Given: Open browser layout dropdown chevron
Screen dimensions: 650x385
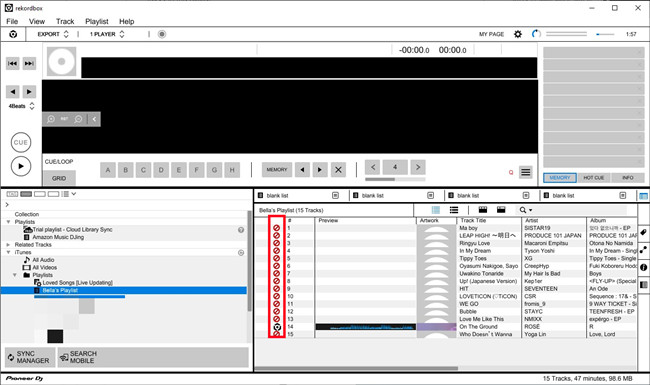Looking at the screenshot, I should click(x=74, y=194).
